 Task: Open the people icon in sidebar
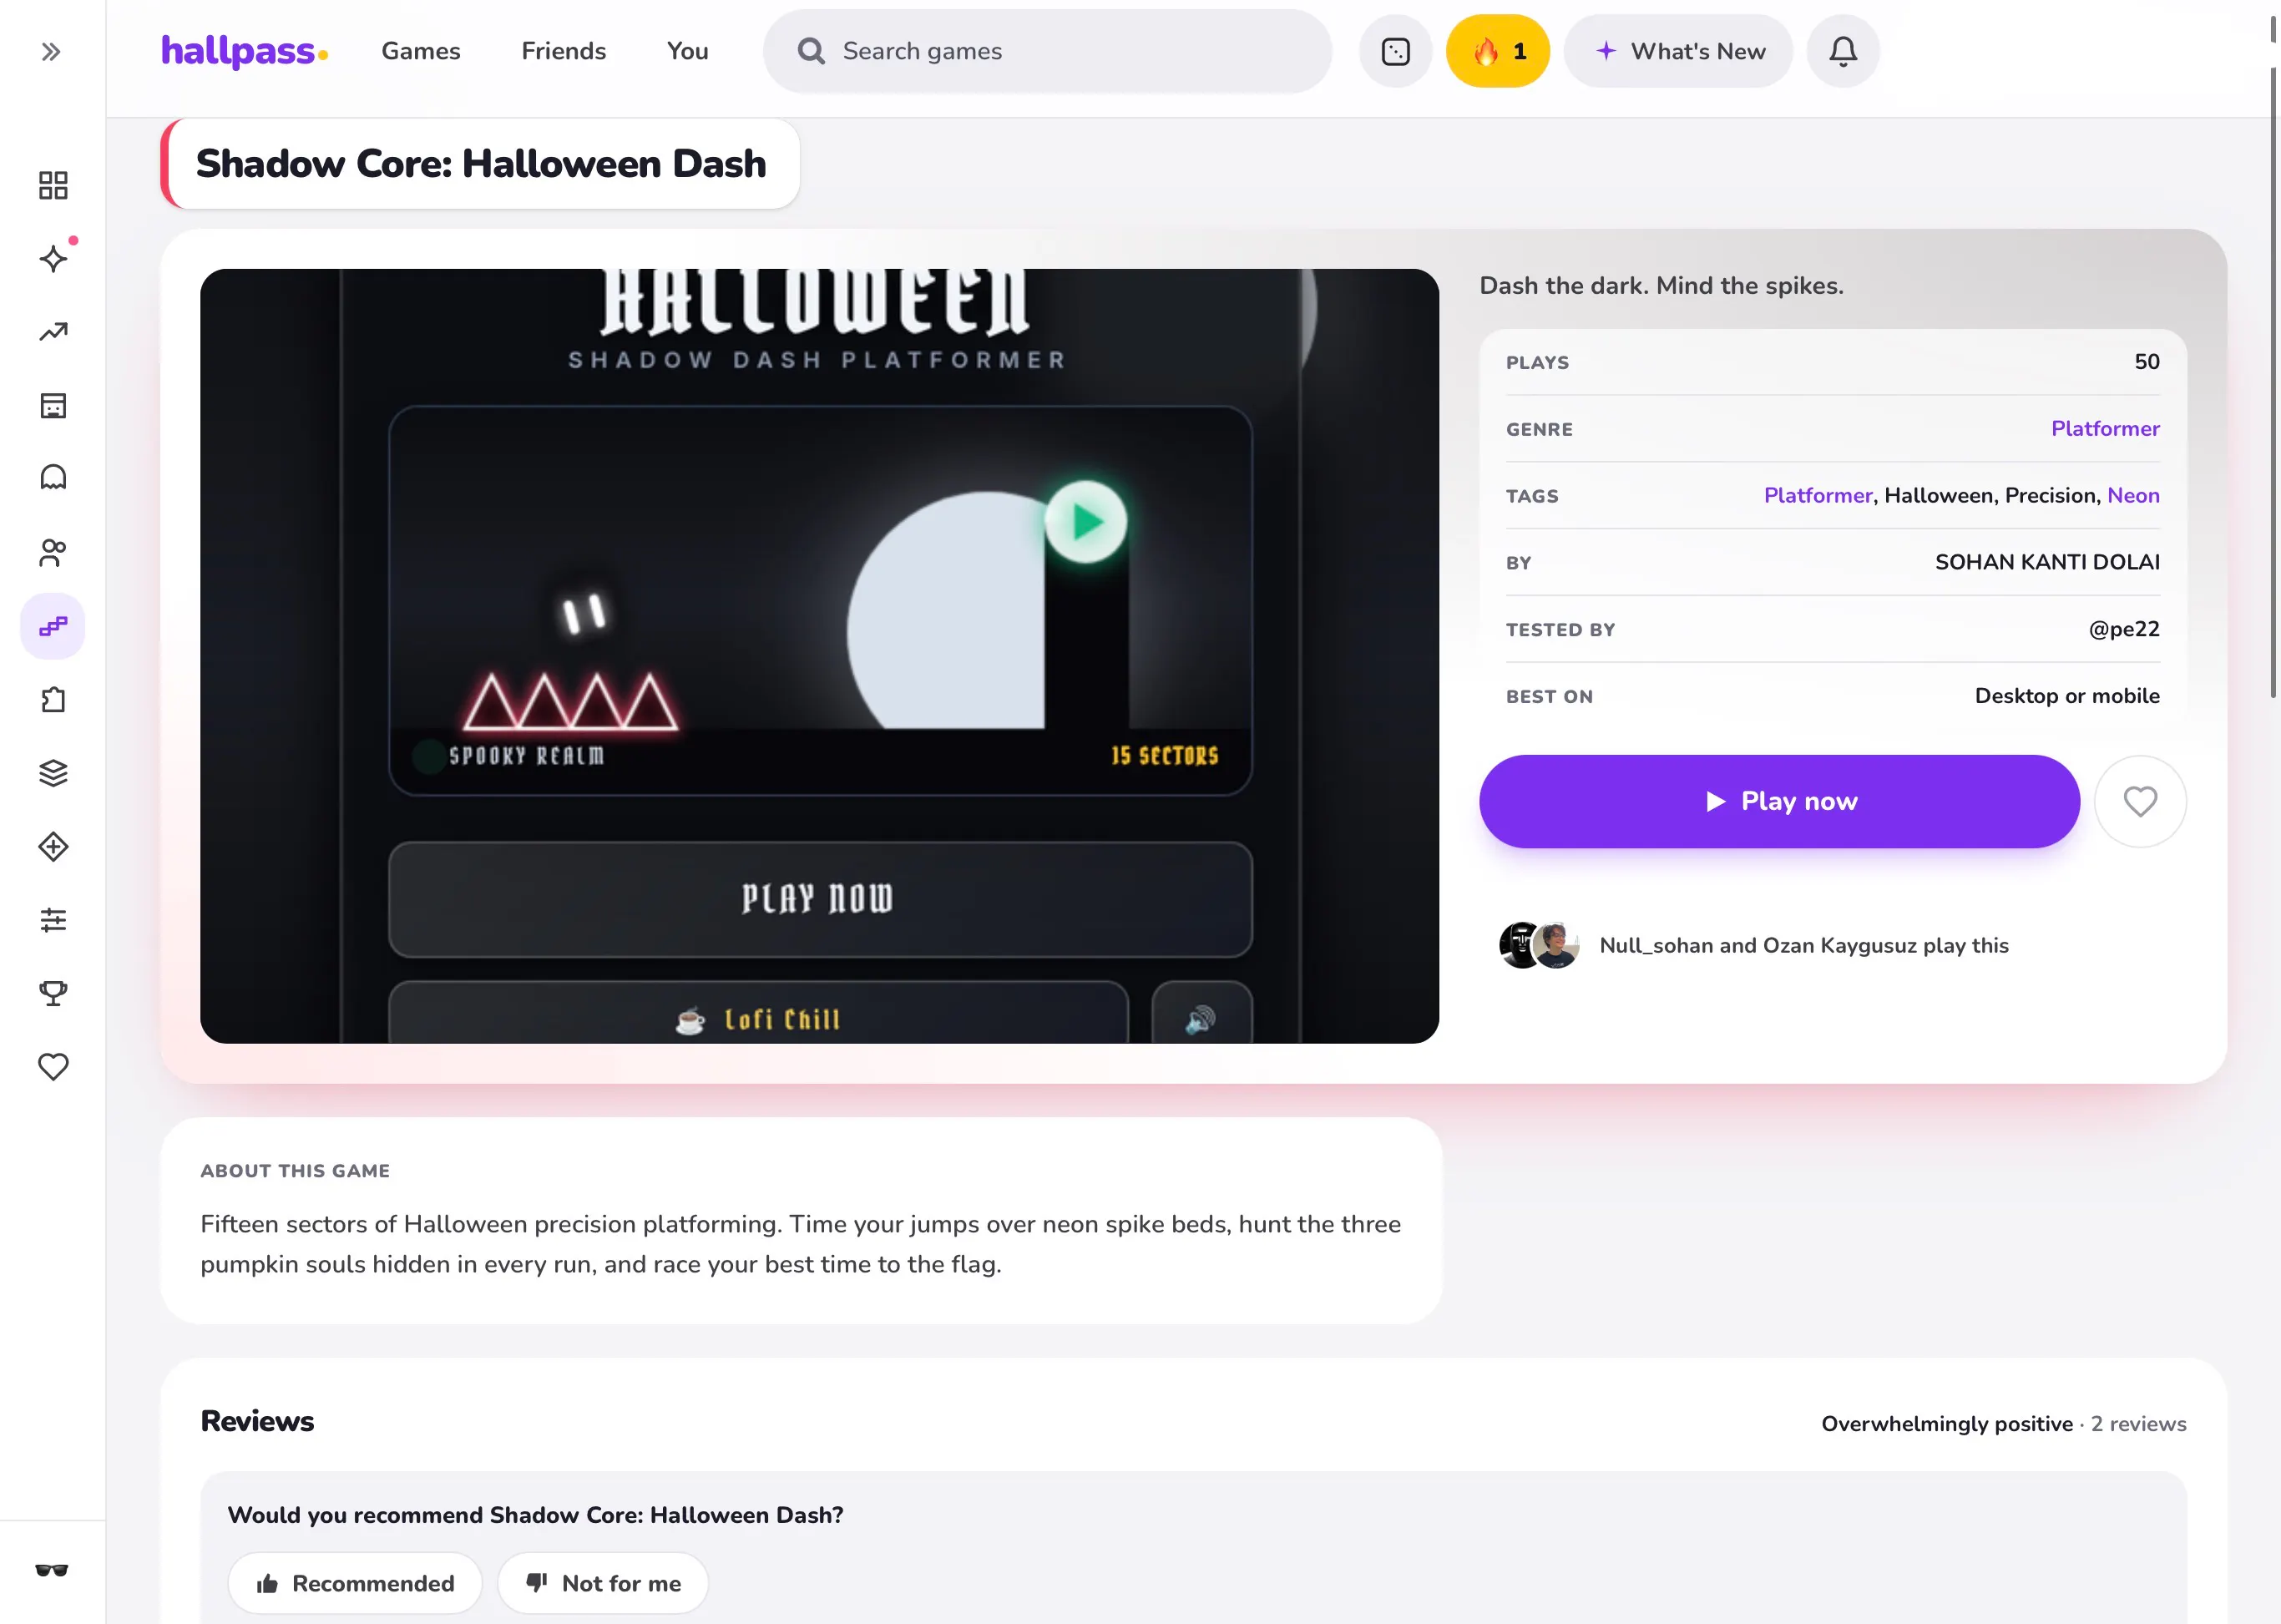53,552
